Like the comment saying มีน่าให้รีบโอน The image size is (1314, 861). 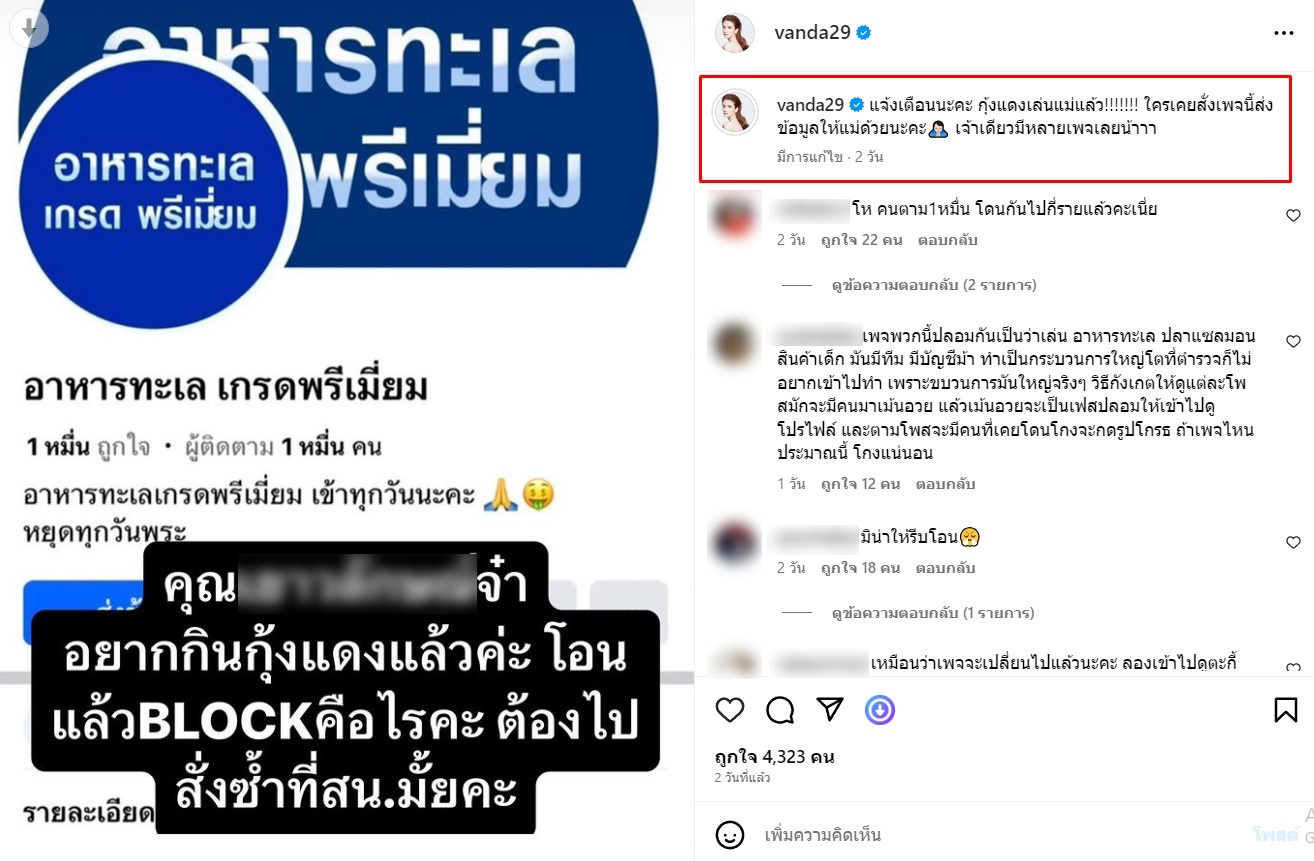1292,543
